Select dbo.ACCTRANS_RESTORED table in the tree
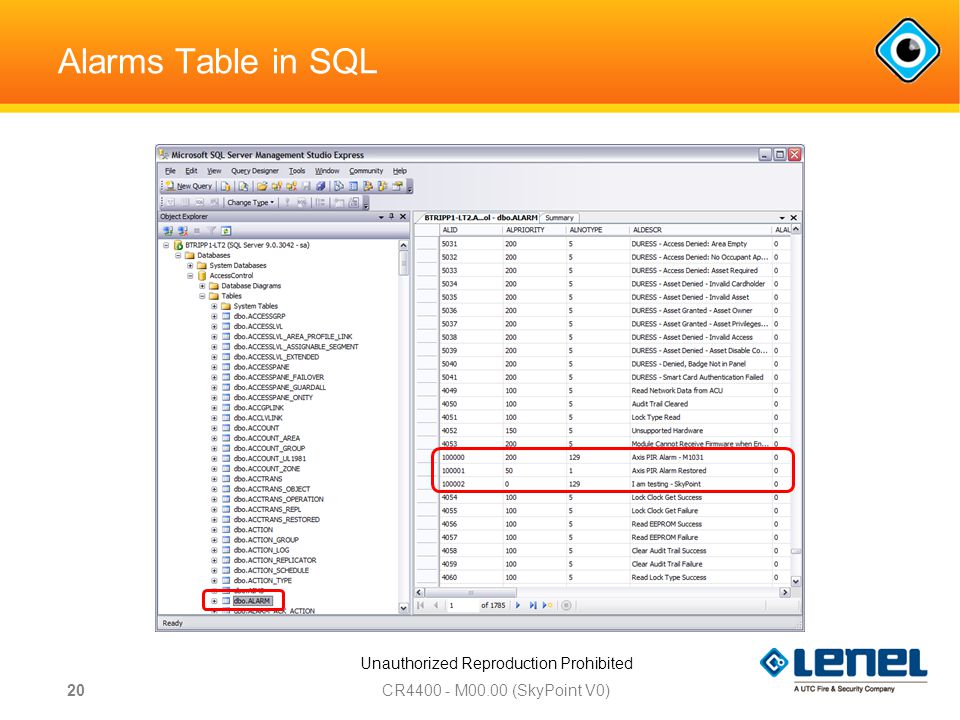This screenshot has height=720, width=960. [276, 519]
